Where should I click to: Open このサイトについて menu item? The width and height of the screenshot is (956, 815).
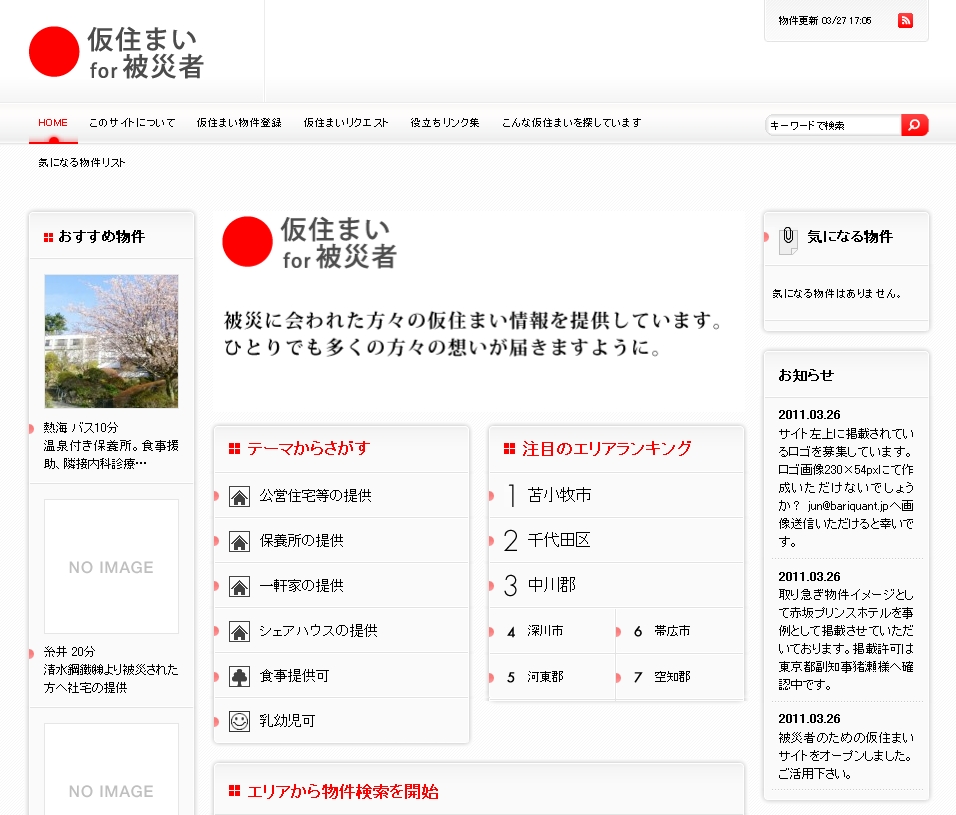[132, 123]
